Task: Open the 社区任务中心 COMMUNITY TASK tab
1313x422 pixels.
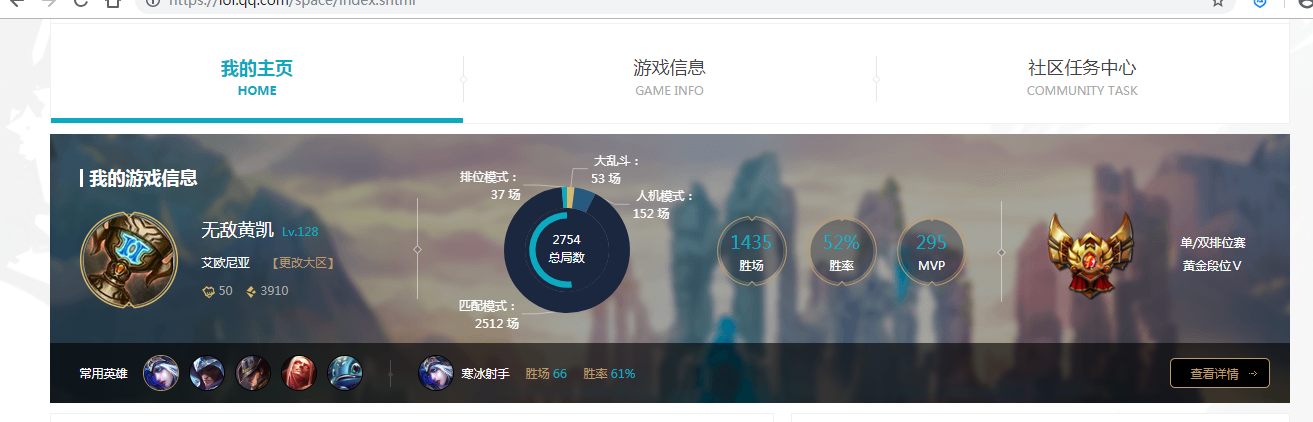Action: click(x=1082, y=78)
